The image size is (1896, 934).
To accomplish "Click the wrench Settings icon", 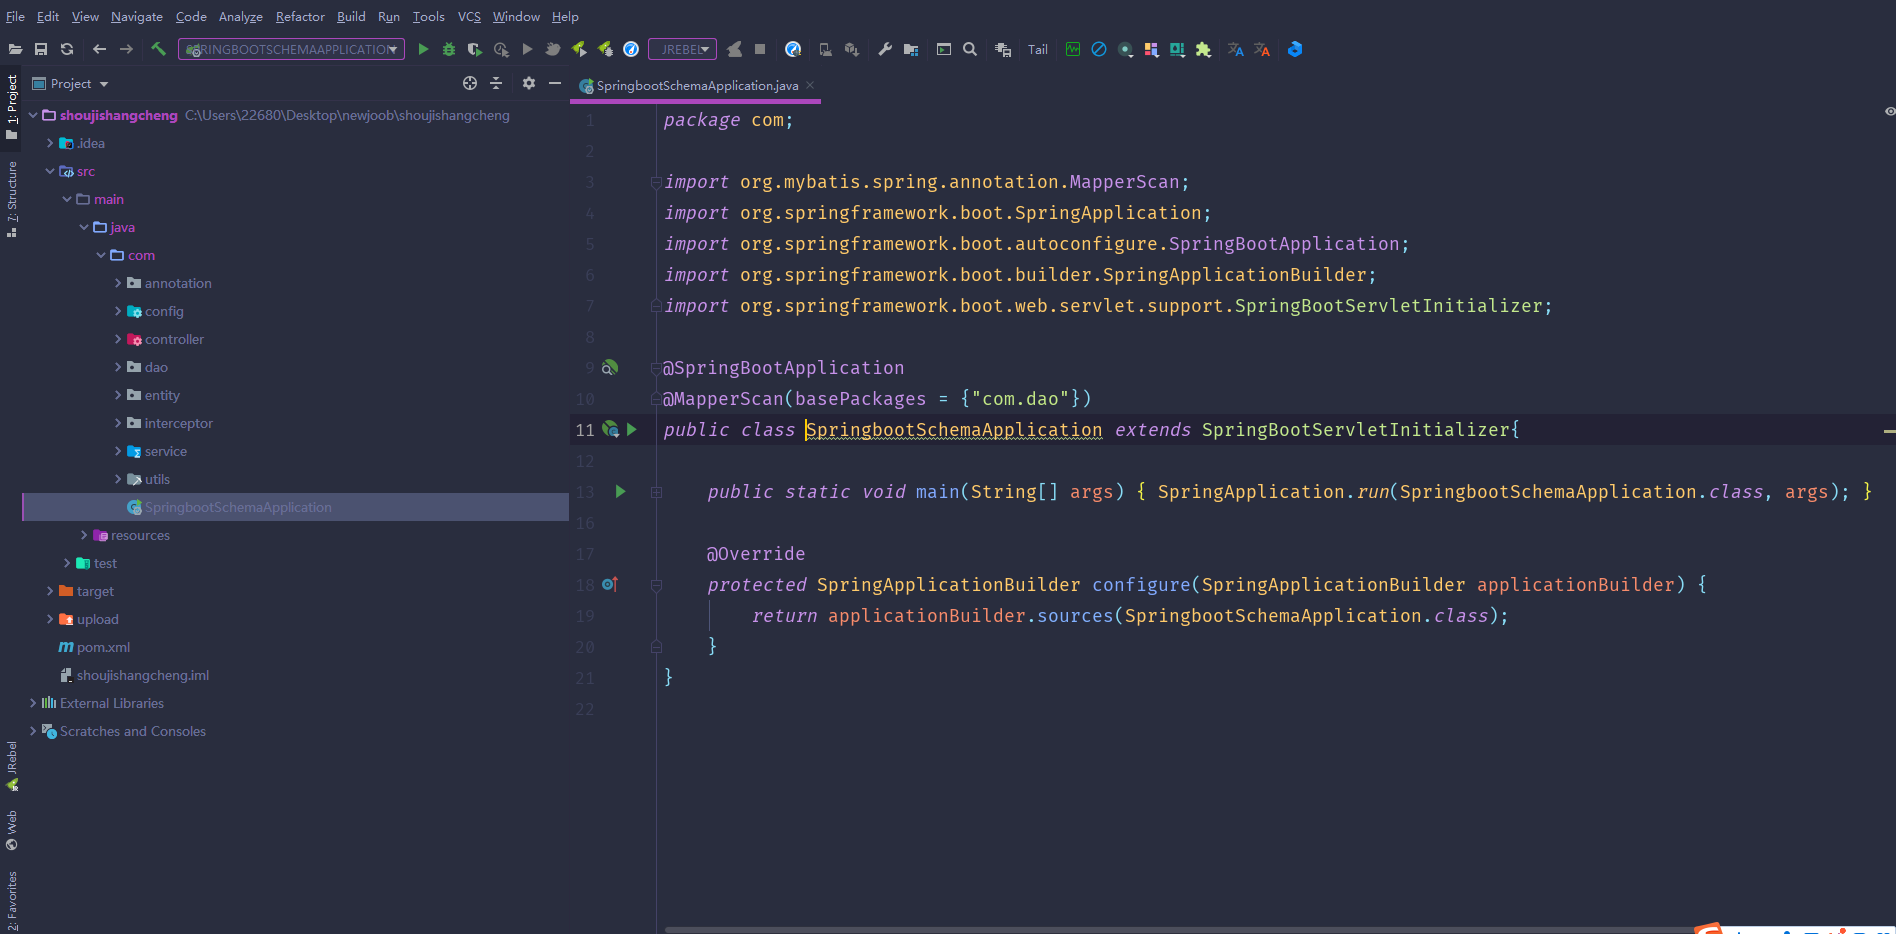I will pos(885,49).
